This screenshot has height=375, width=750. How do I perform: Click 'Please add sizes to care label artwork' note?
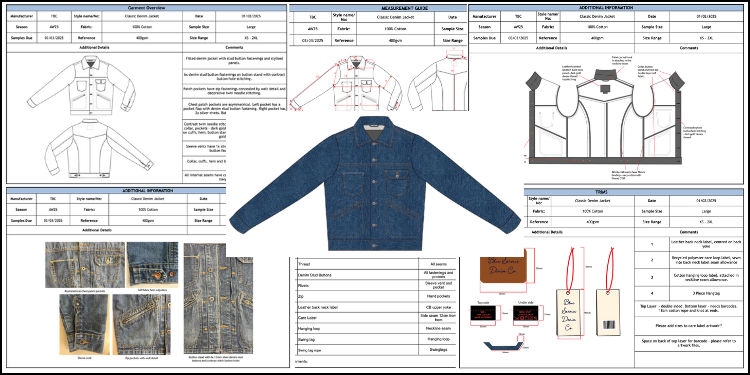689,325
